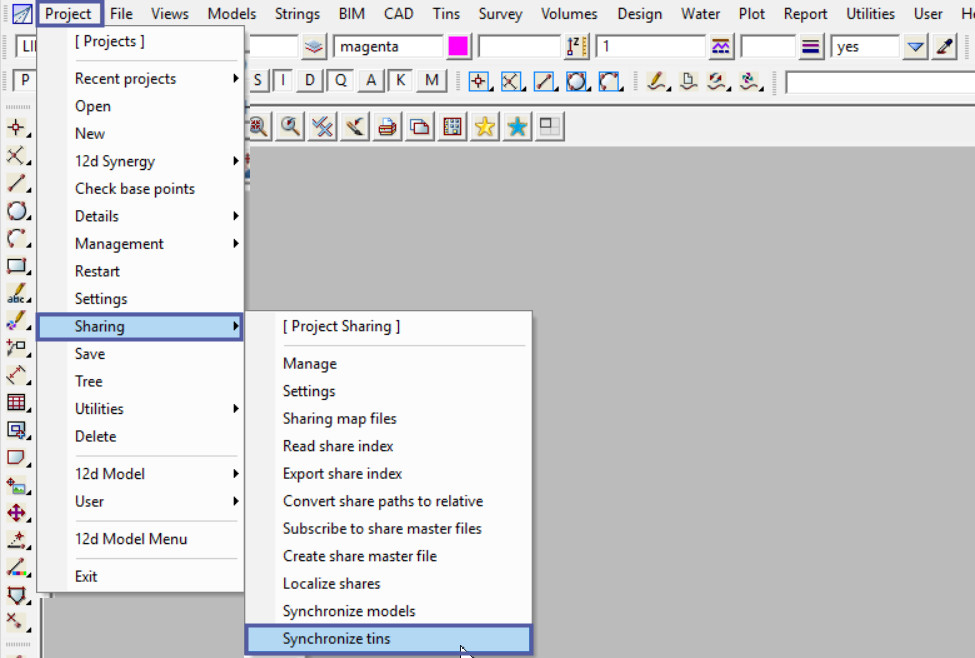This screenshot has width=975, height=658.
Task: Click the eyedropper icon on top toolbar
Action: coord(944,47)
